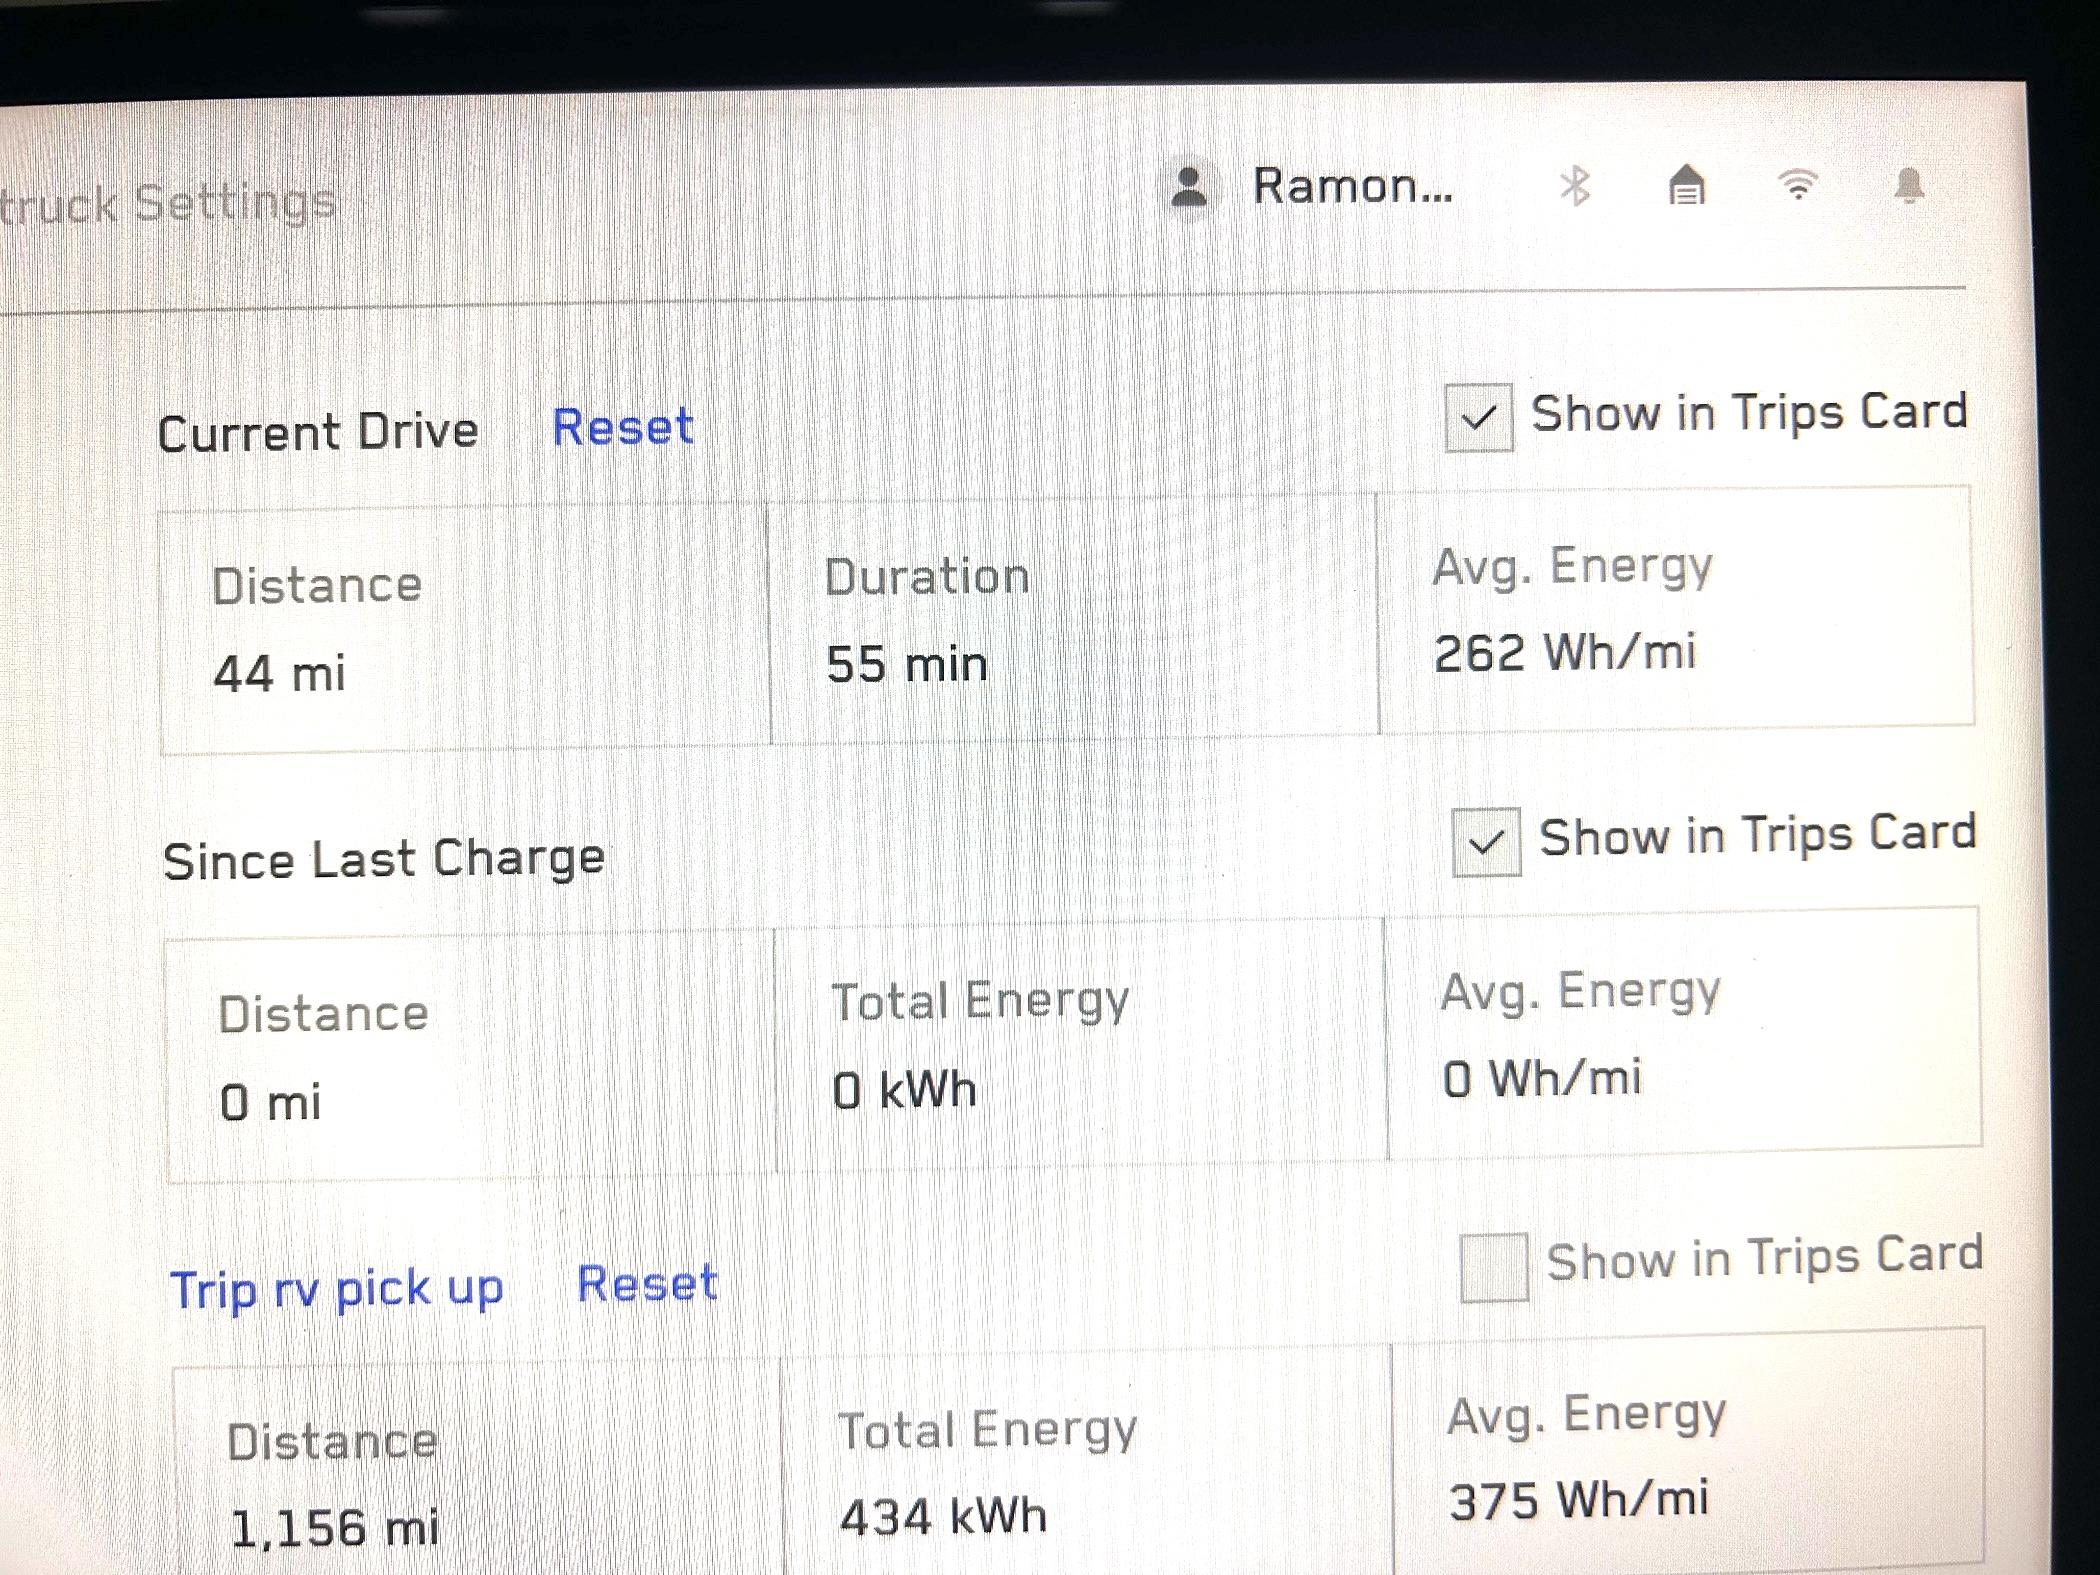Select the Ramon... profile name
Image resolution: width=2100 pixels, height=1575 pixels.
coord(1352,186)
